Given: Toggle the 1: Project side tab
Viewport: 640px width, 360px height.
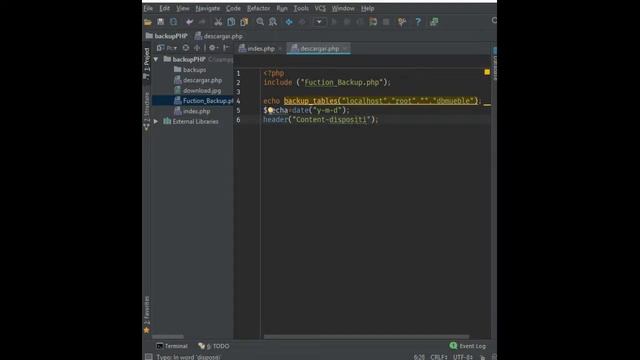Looking at the screenshot, I should pyautogui.click(x=147, y=63).
